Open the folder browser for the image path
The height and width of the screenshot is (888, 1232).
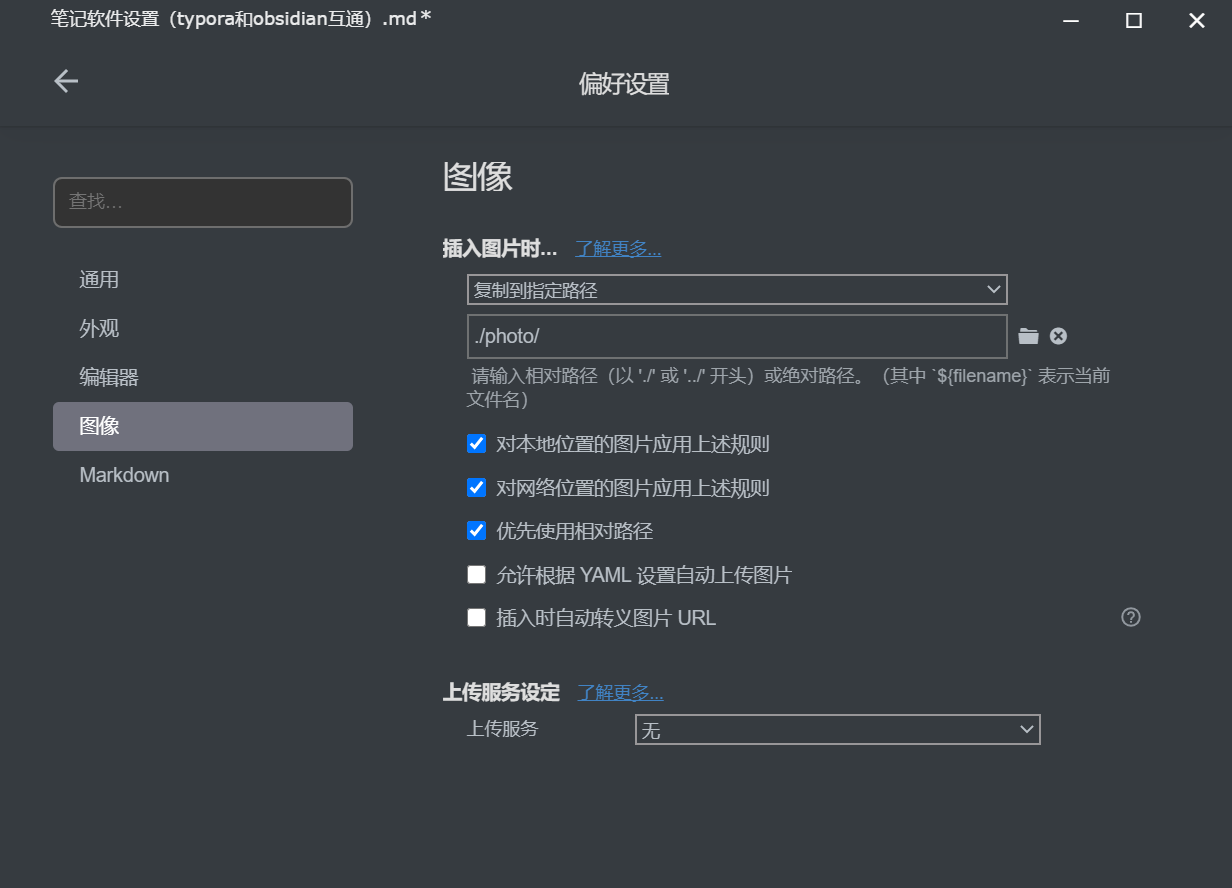1028,336
